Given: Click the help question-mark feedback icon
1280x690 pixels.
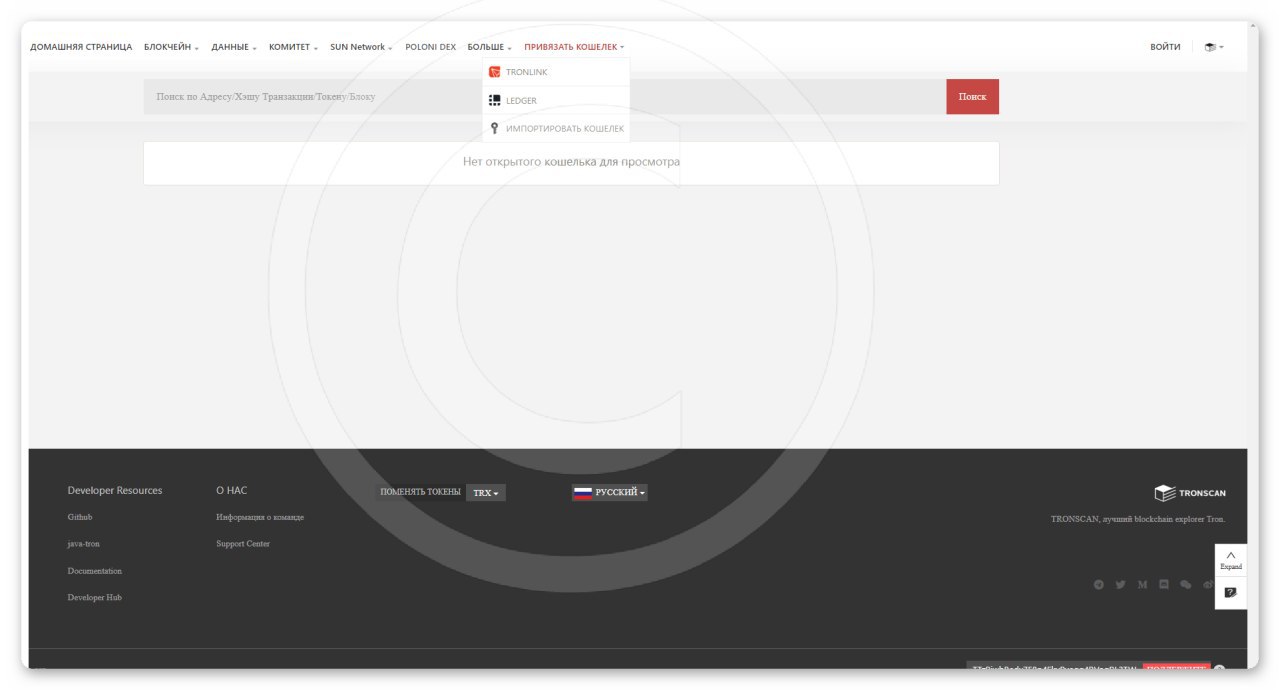Looking at the screenshot, I should [x=1230, y=592].
